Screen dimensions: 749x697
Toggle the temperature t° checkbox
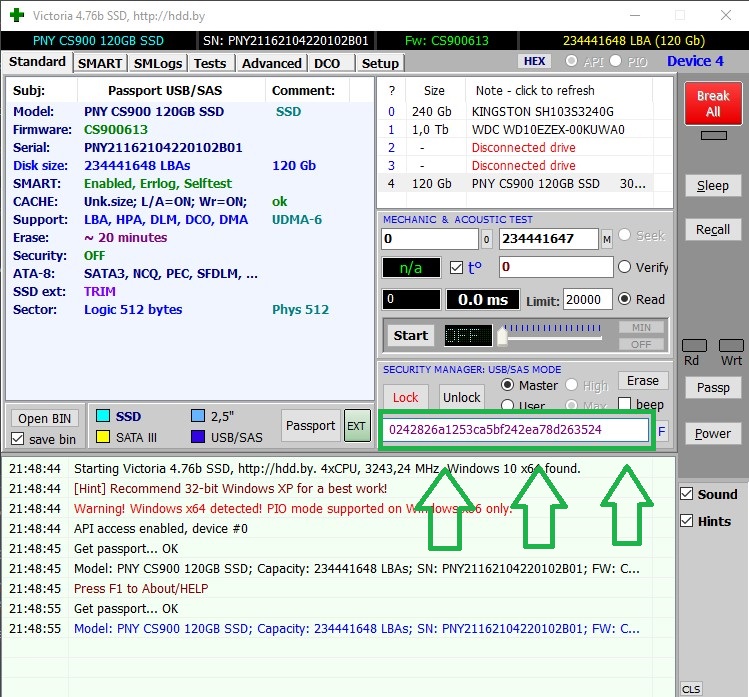(x=456, y=268)
